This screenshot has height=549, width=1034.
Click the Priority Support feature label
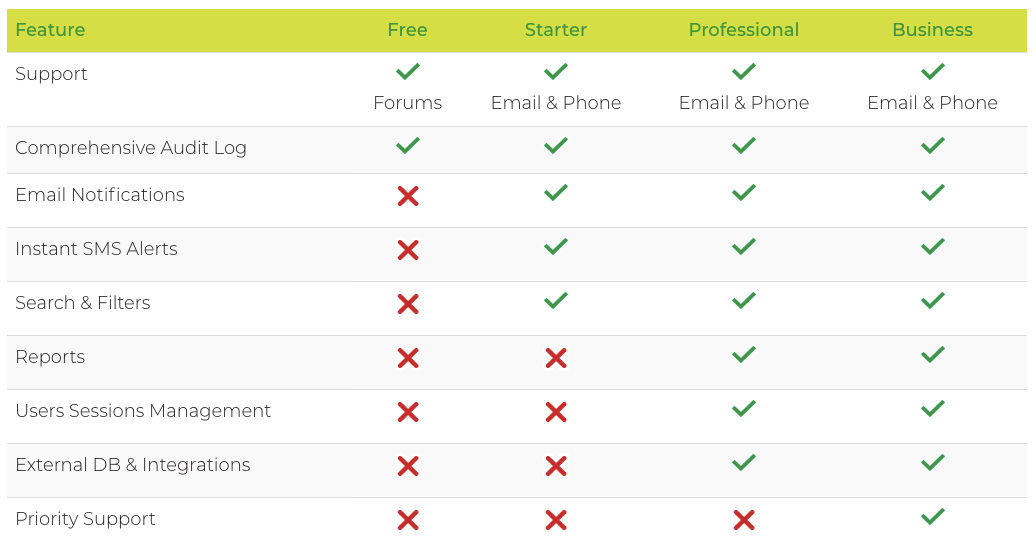(86, 519)
